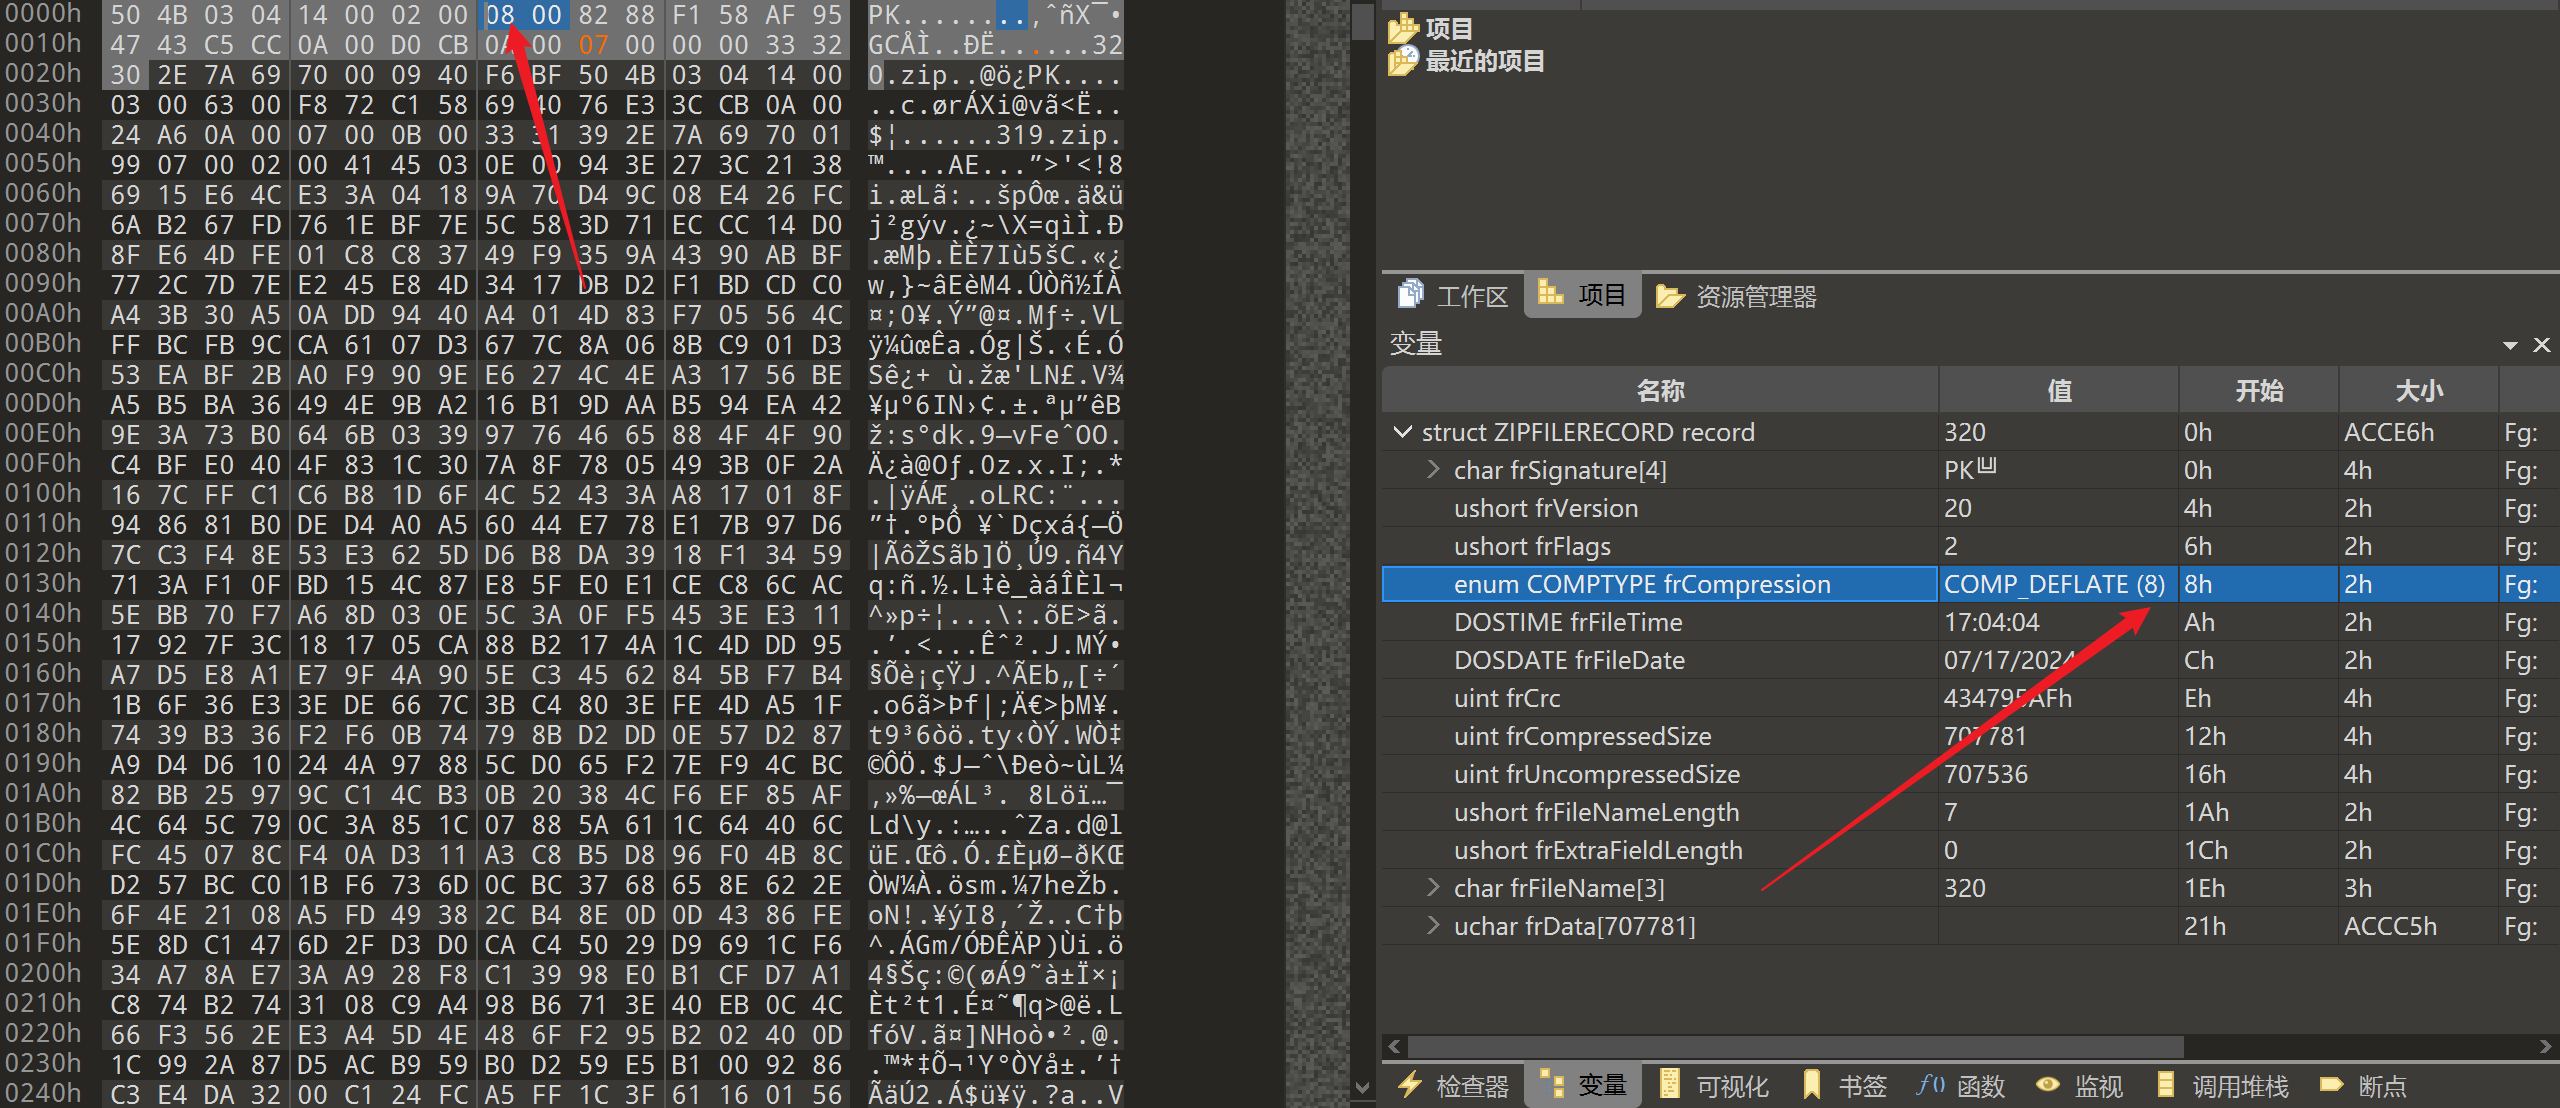
Task: Click the Breakpoints tab icon
Action: pos(2331,1085)
